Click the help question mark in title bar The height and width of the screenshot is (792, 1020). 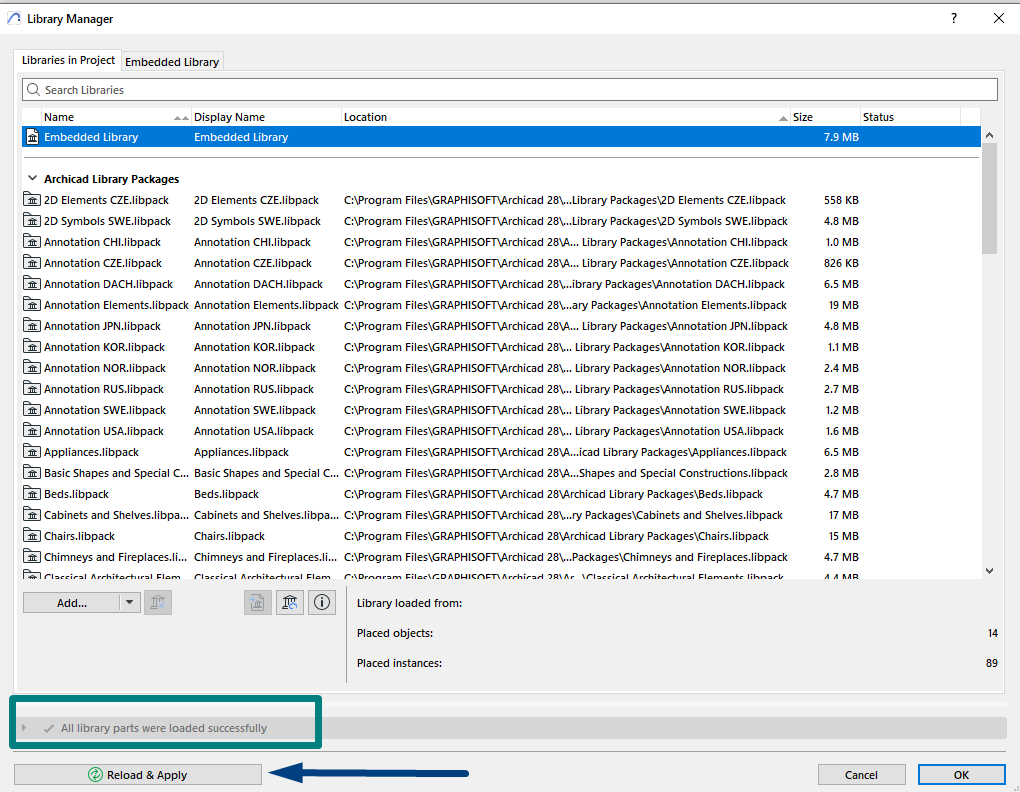954,18
